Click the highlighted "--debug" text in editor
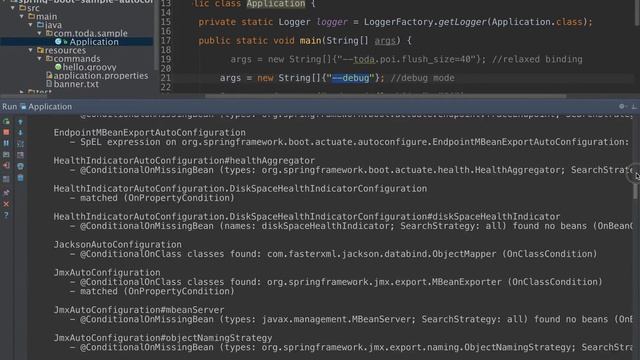Image resolution: width=640 pixels, height=360 pixels. coord(351,78)
